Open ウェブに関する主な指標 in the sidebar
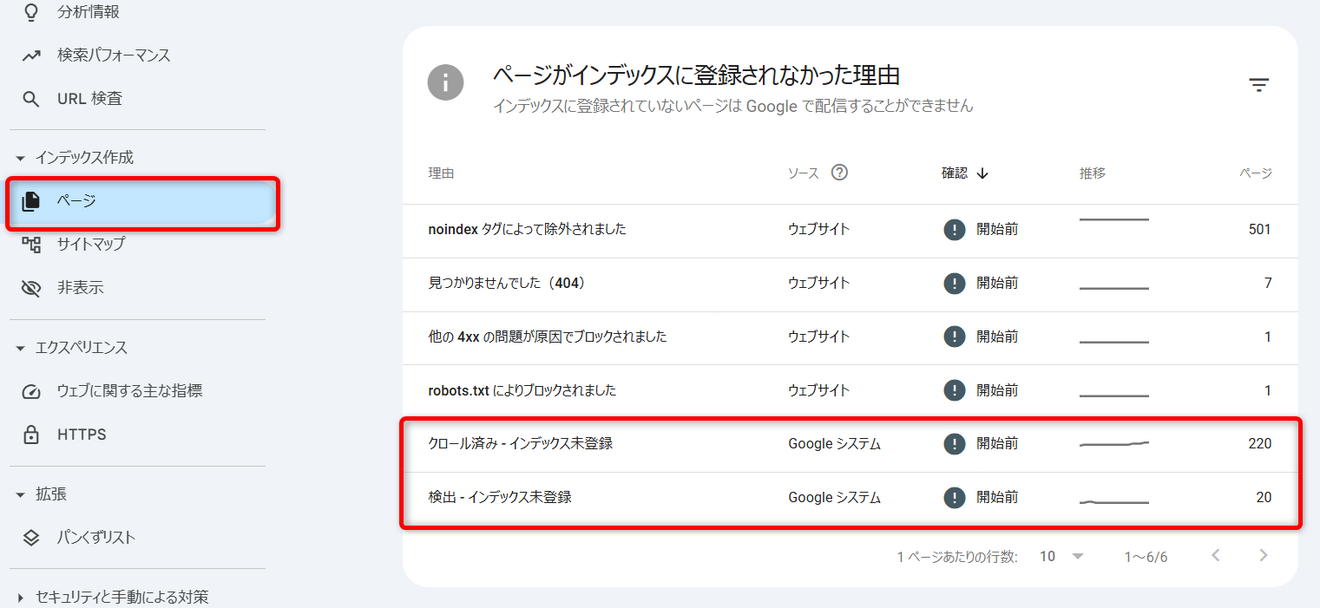This screenshot has height=608, width=1320. (x=129, y=391)
